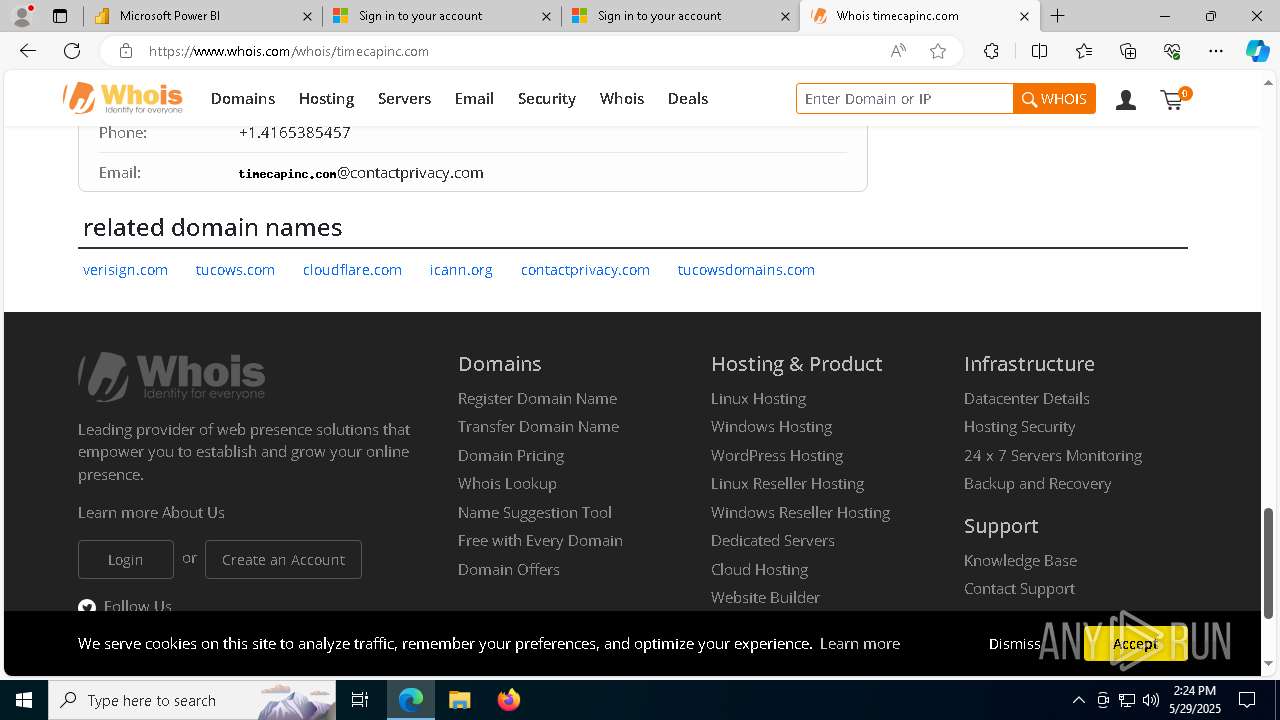Open Browser essentials heart icon
This screenshot has height=720, width=1280.
(1172, 51)
